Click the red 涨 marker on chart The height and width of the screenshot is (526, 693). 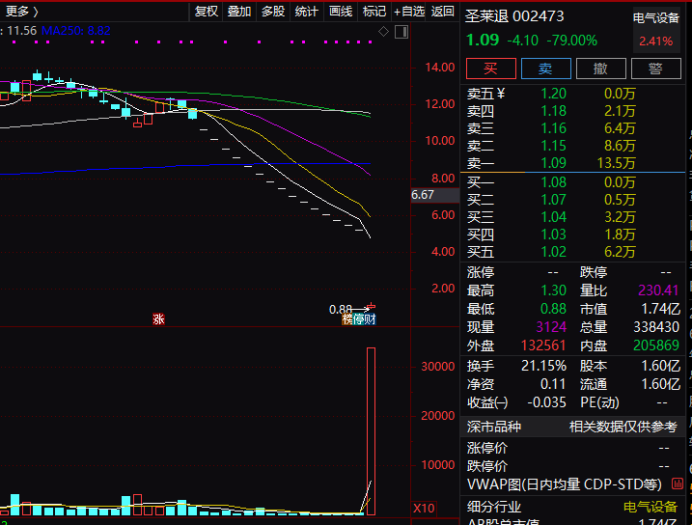click(x=158, y=320)
